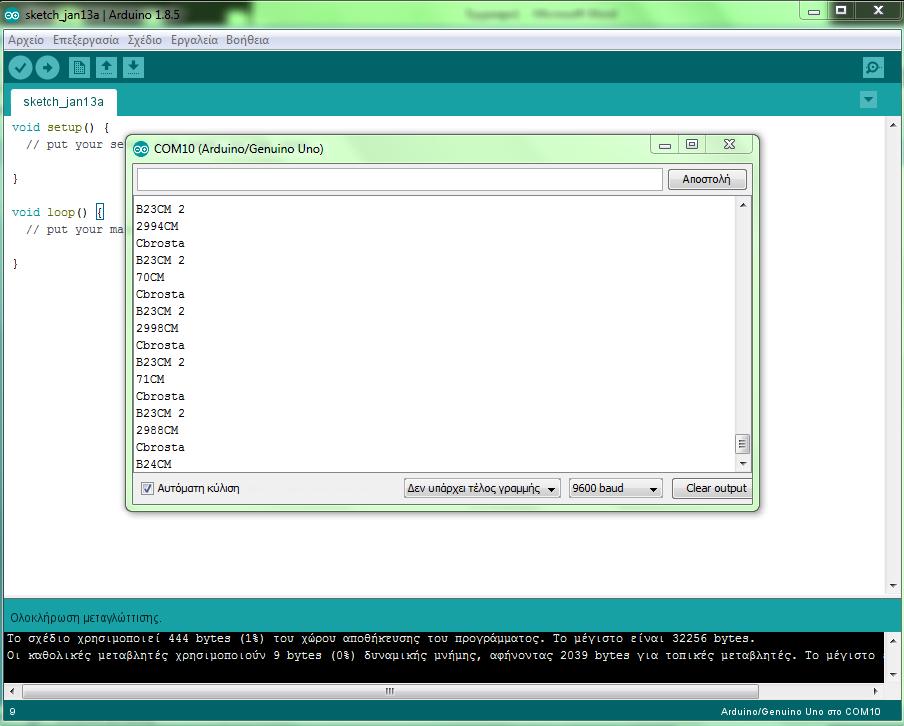Select the sketch_jan13a tab
Viewport: 904px width, 726px height.
[x=63, y=102]
